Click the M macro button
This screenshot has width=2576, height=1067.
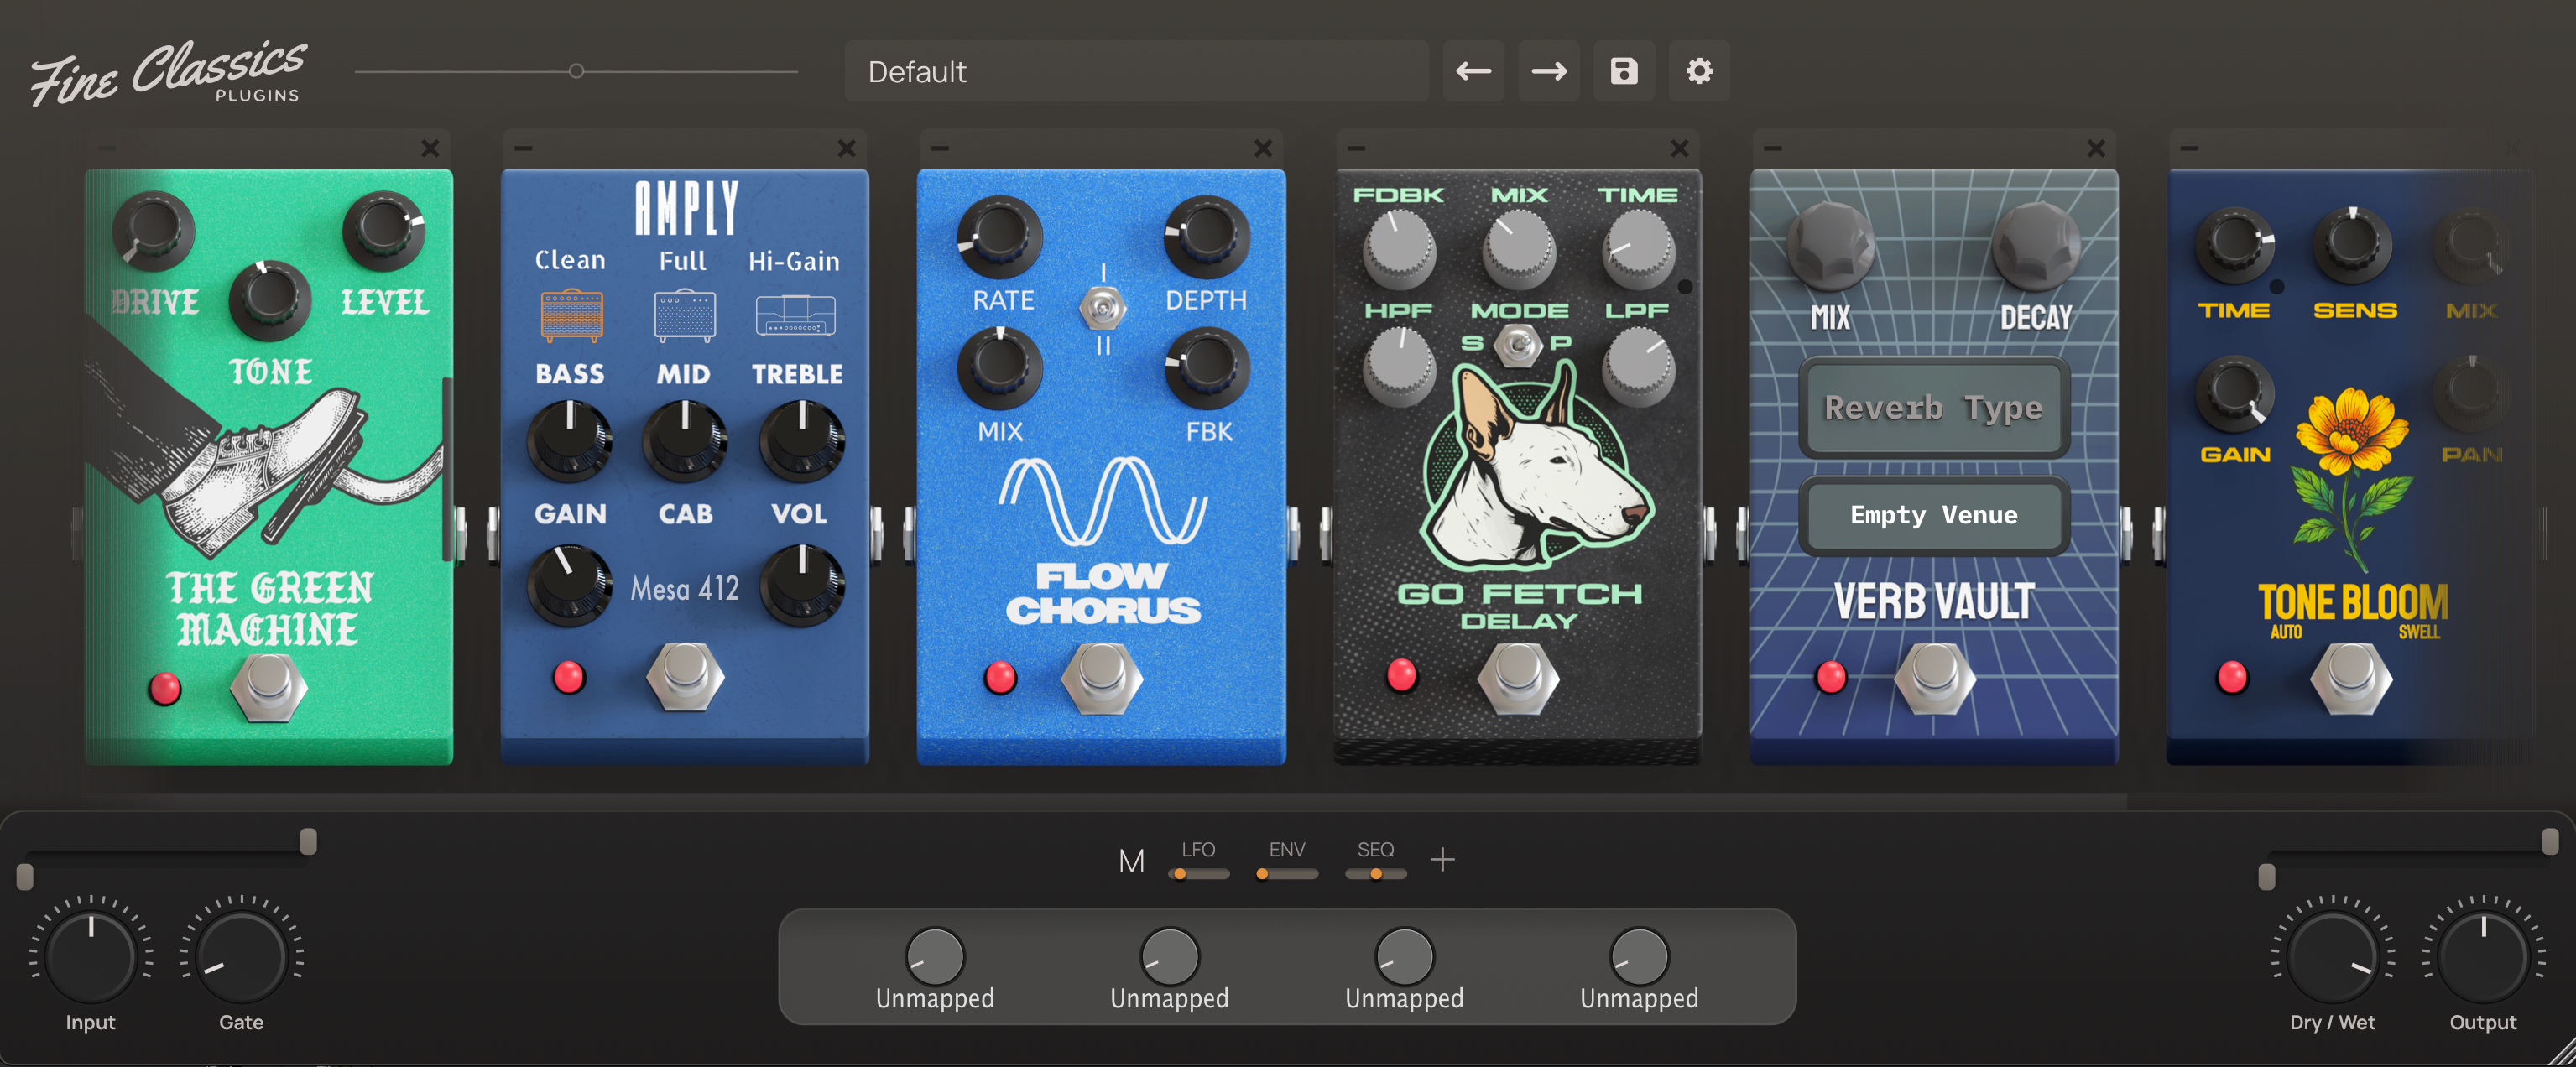(x=1131, y=861)
